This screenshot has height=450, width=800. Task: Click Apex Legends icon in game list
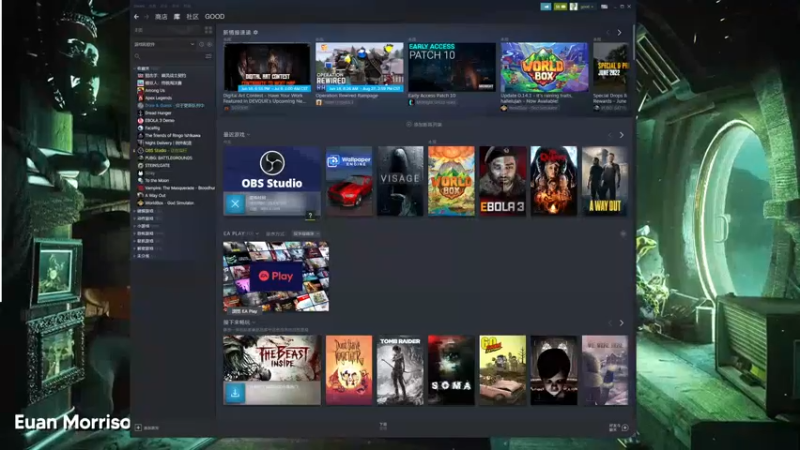(140, 98)
